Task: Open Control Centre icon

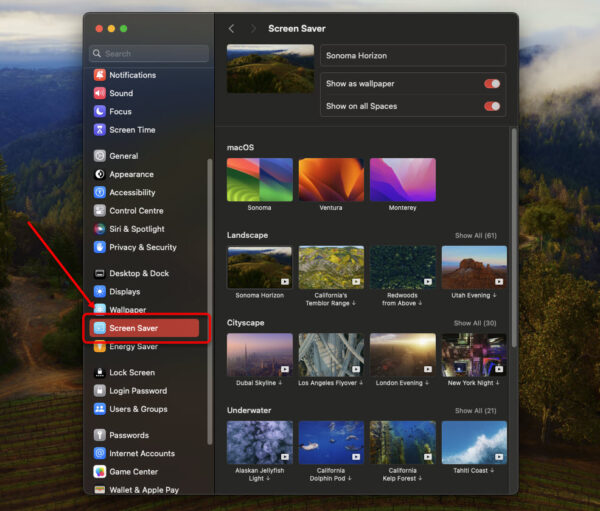Action: click(99, 211)
